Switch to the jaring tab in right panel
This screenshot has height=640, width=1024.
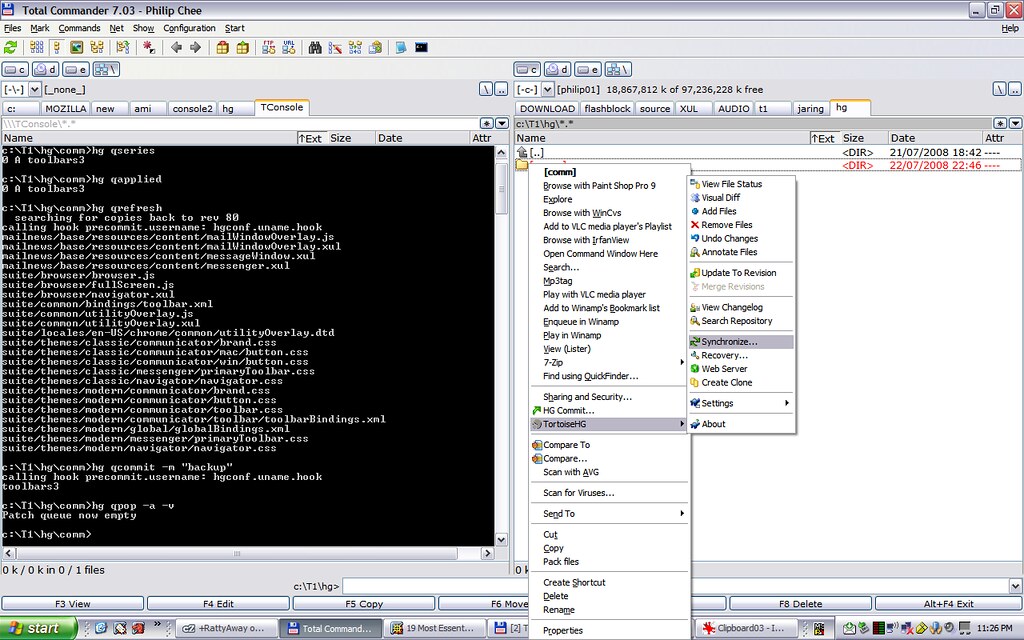810,108
